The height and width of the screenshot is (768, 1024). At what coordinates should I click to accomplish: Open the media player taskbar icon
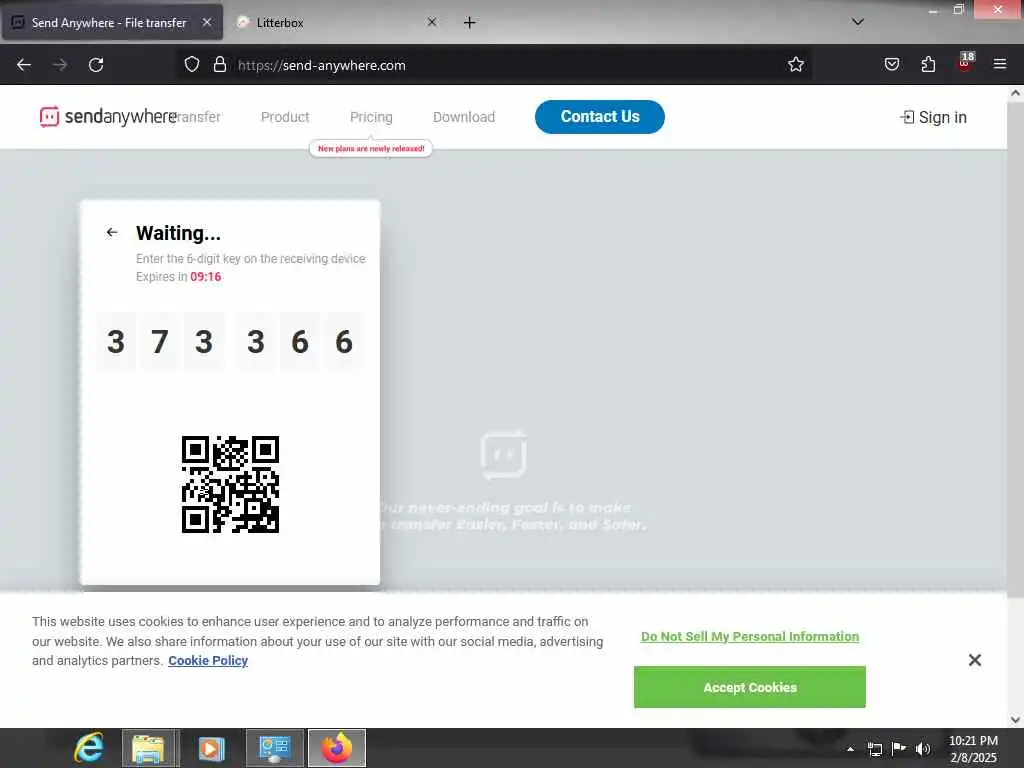click(210, 748)
